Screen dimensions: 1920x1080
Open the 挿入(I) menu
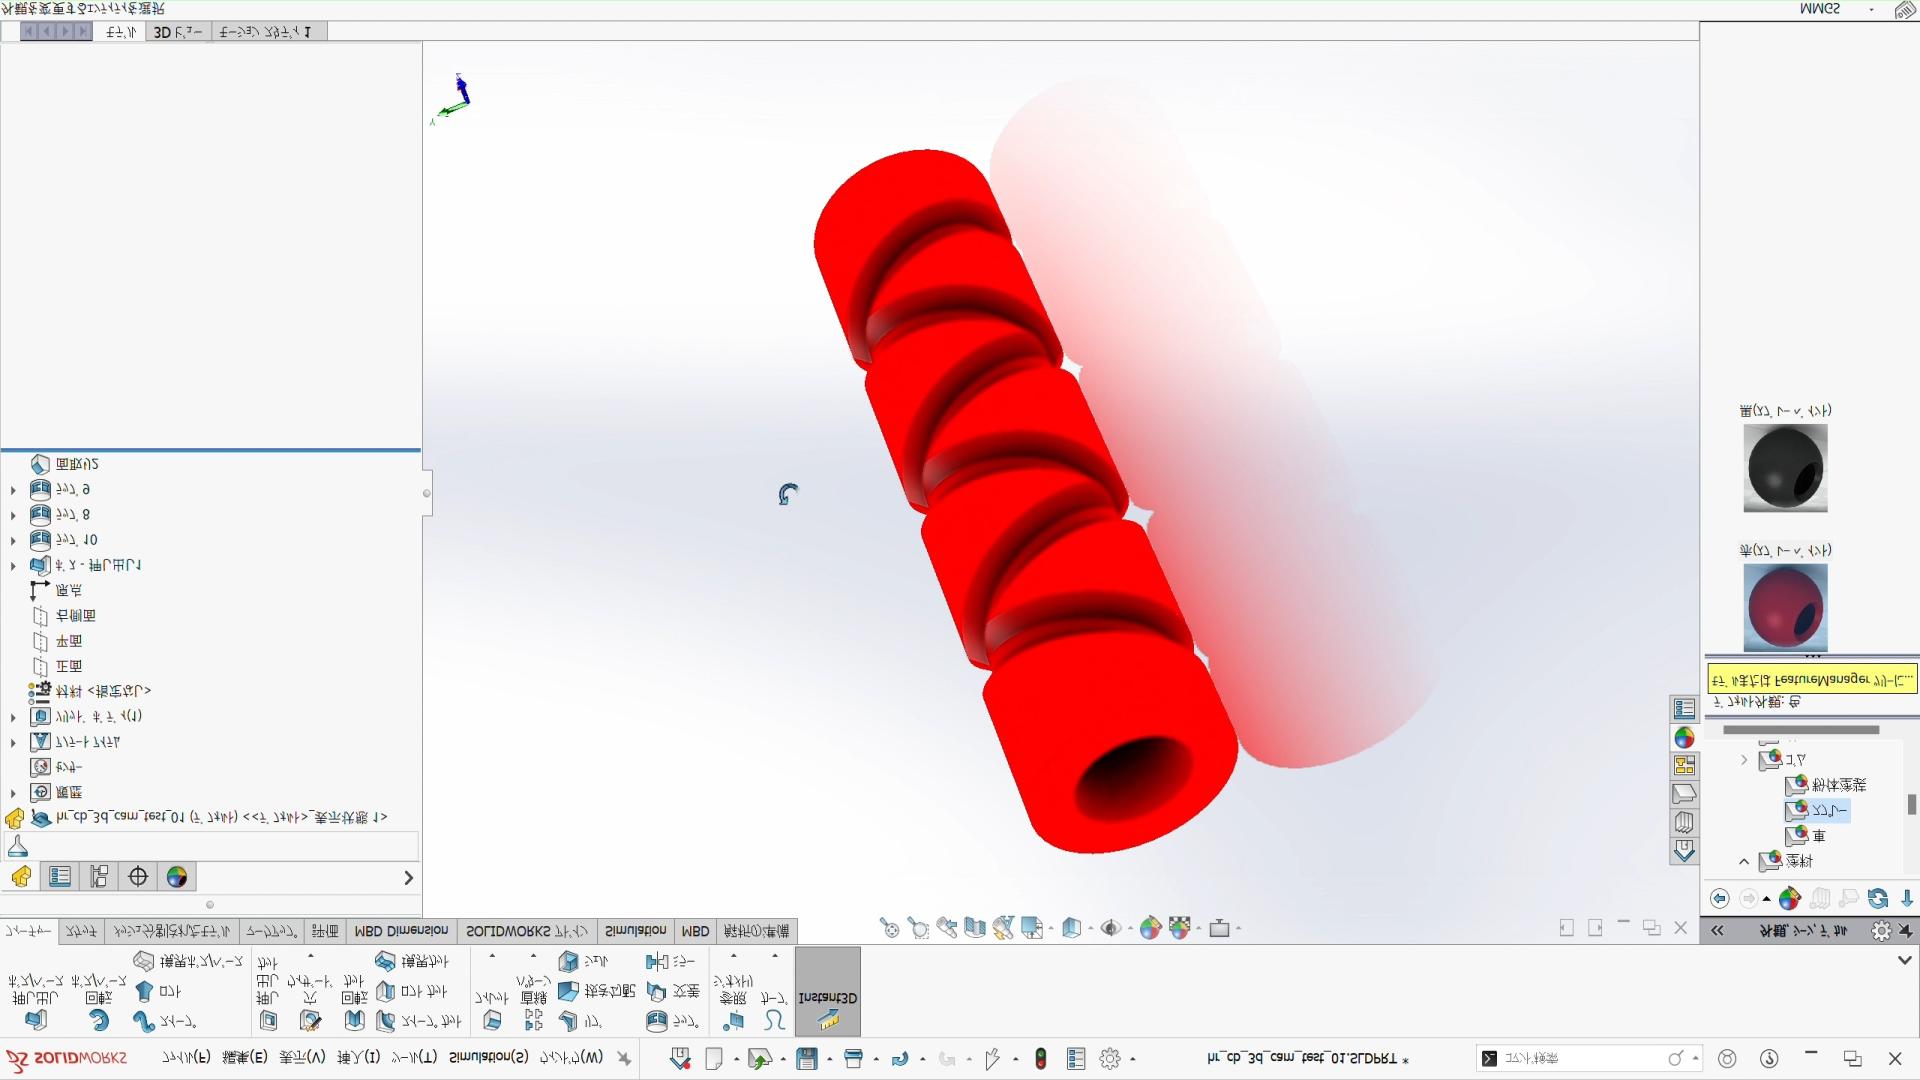358,1058
